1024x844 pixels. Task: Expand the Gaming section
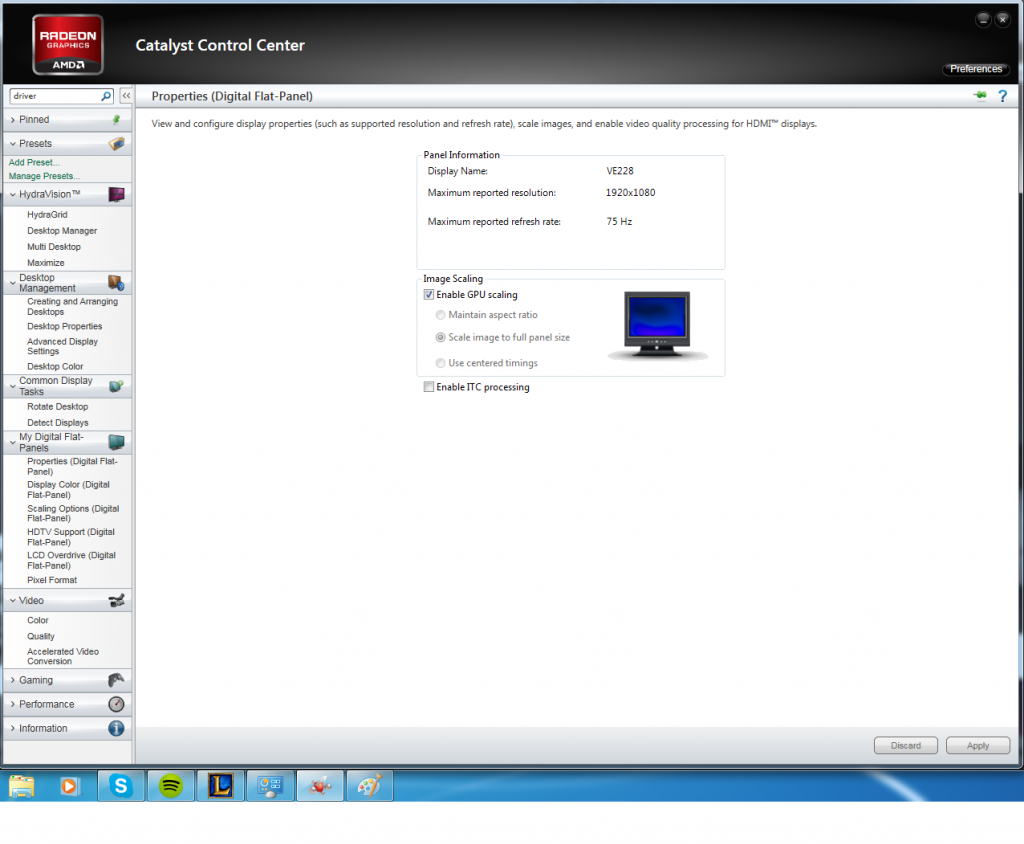click(12, 680)
